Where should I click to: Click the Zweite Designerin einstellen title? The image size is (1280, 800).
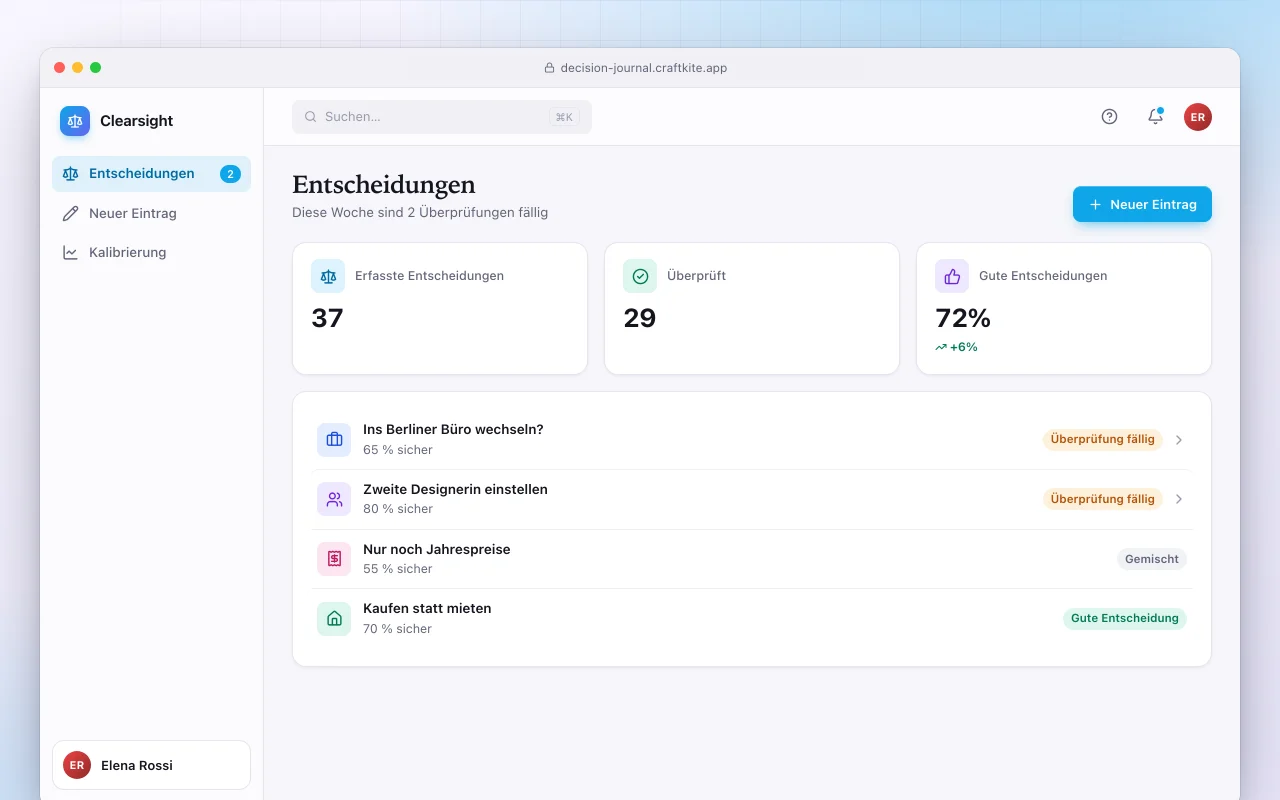tap(455, 489)
